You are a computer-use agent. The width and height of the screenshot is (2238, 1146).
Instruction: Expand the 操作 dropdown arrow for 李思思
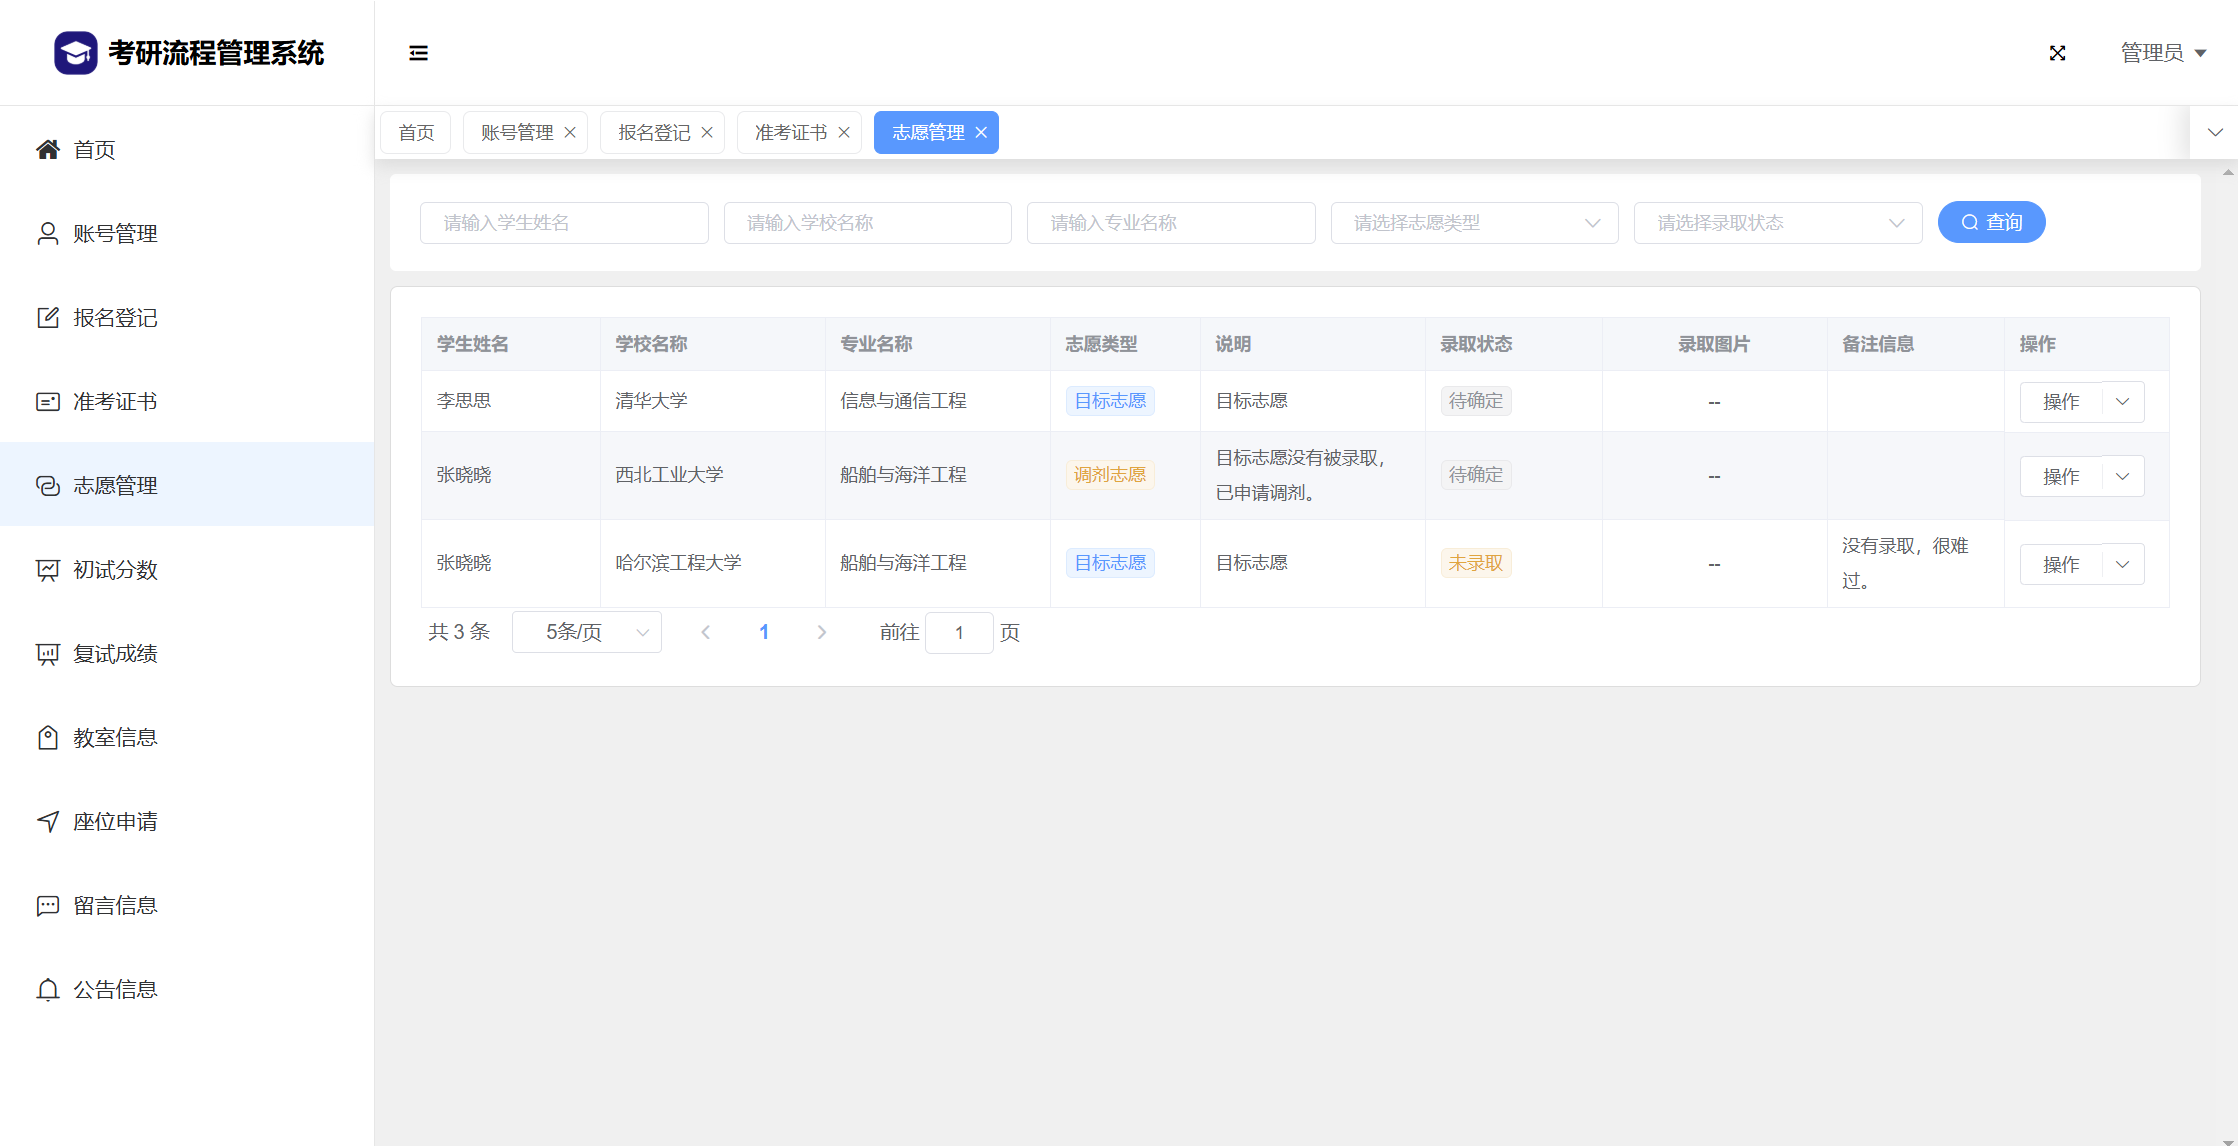2123,402
